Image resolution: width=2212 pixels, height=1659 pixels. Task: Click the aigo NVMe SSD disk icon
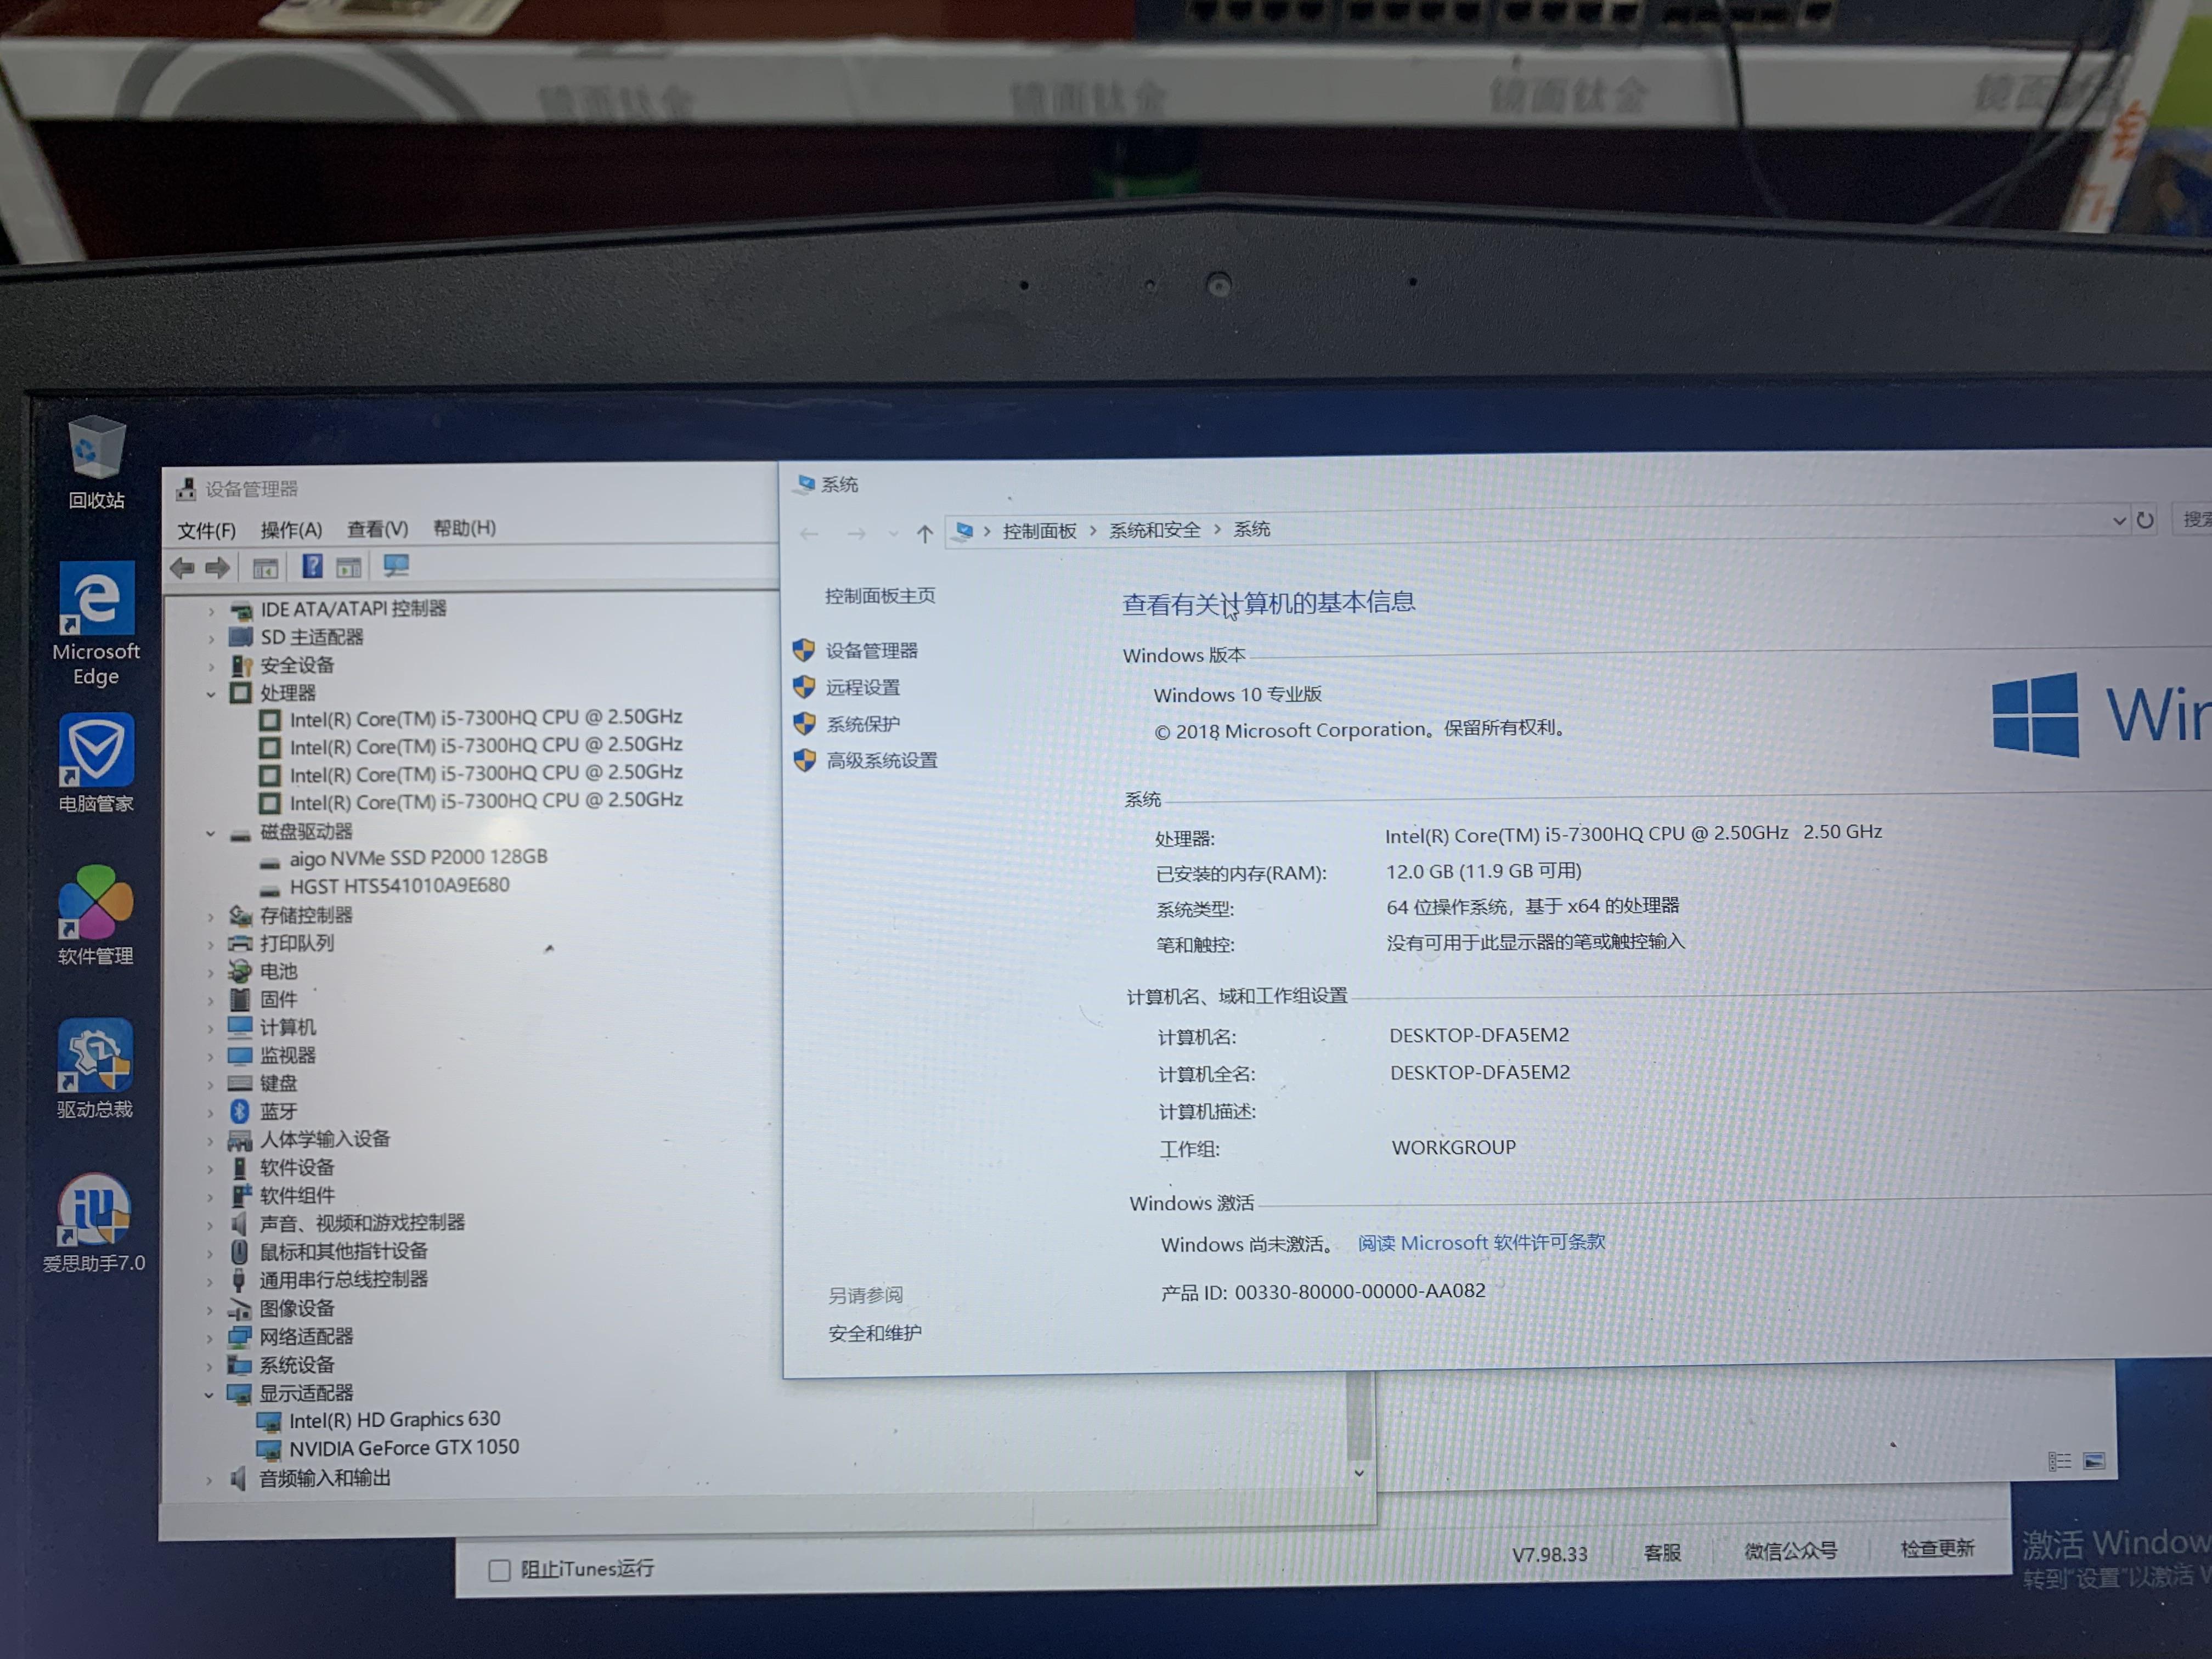point(269,861)
